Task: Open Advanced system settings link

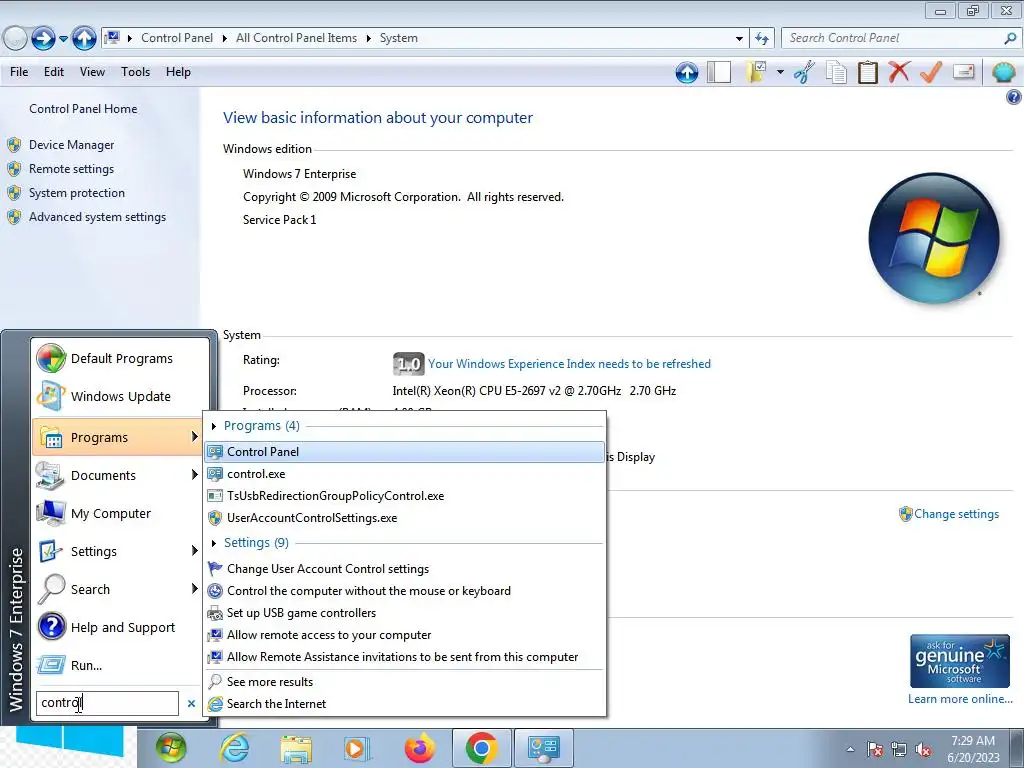Action: pos(97,217)
